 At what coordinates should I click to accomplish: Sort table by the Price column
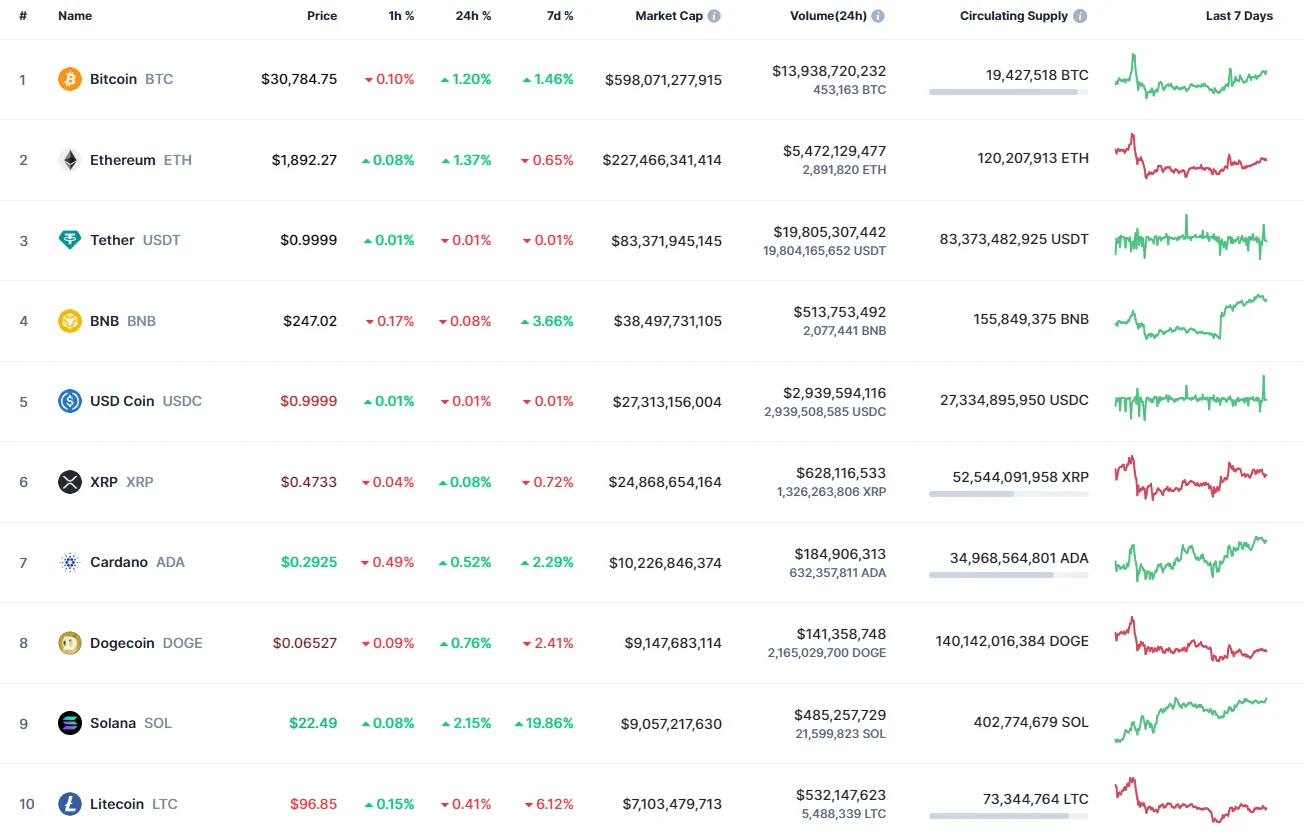pyautogui.click(x=322, y=15)
